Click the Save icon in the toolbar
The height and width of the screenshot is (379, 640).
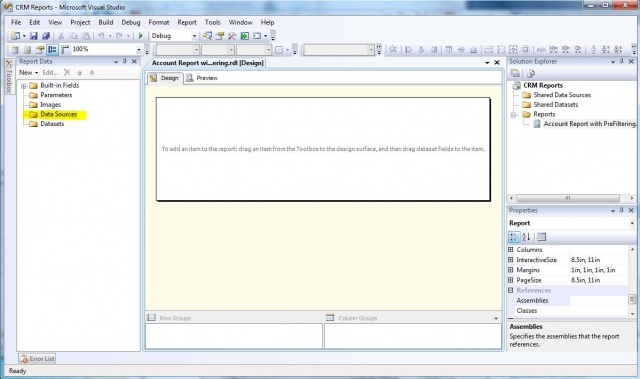pos(34,36)
